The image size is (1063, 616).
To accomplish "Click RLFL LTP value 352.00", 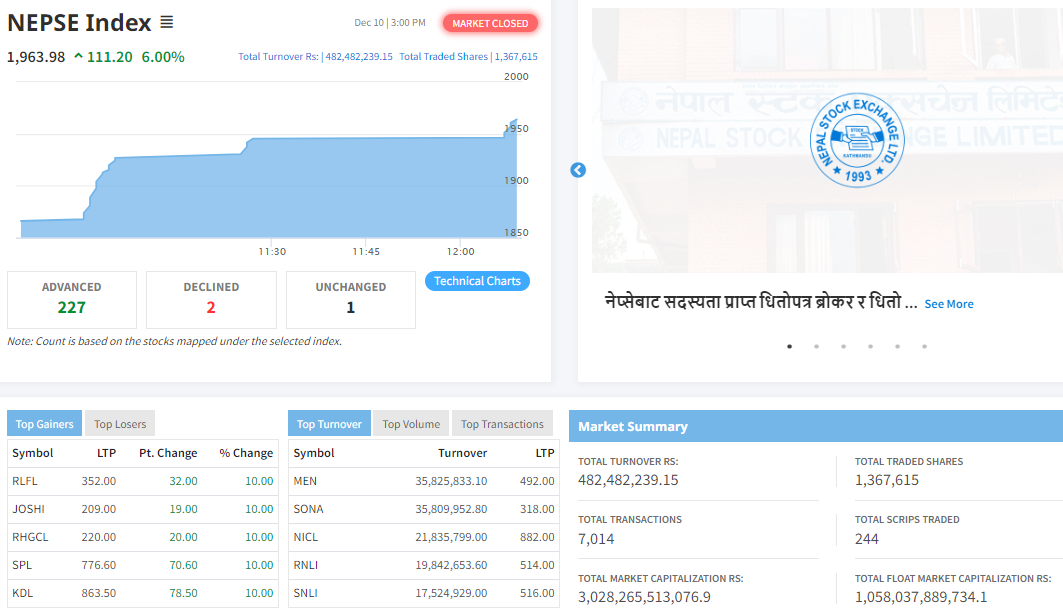I will point(99,481).
